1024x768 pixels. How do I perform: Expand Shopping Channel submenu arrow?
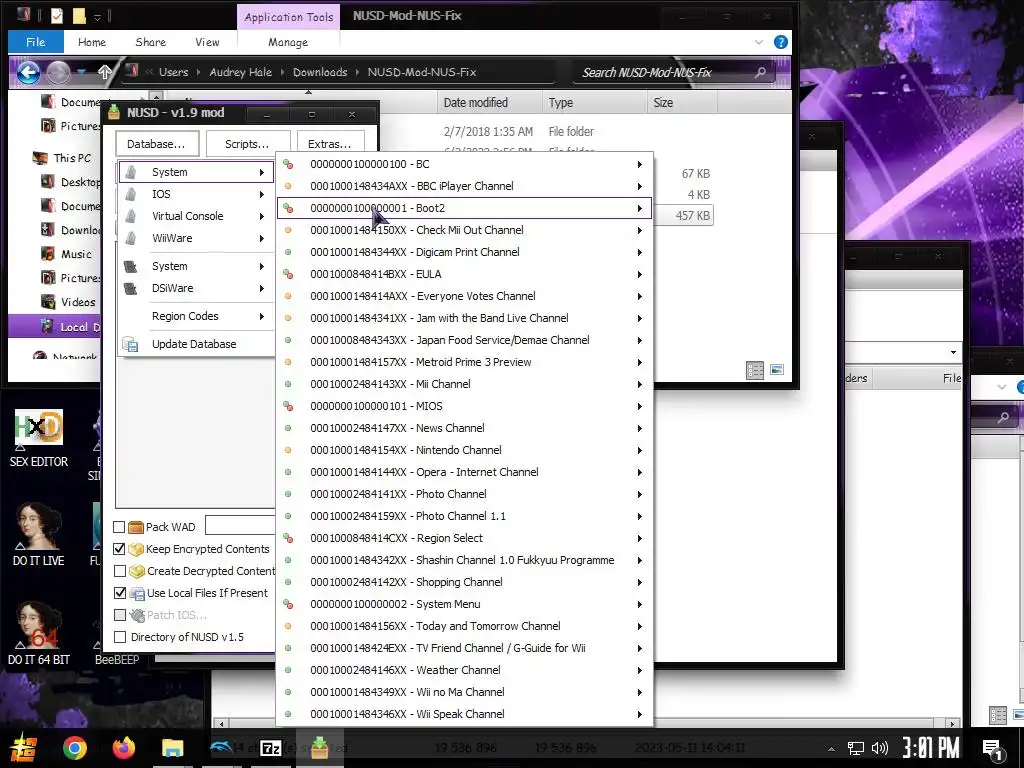click(640, 582)
